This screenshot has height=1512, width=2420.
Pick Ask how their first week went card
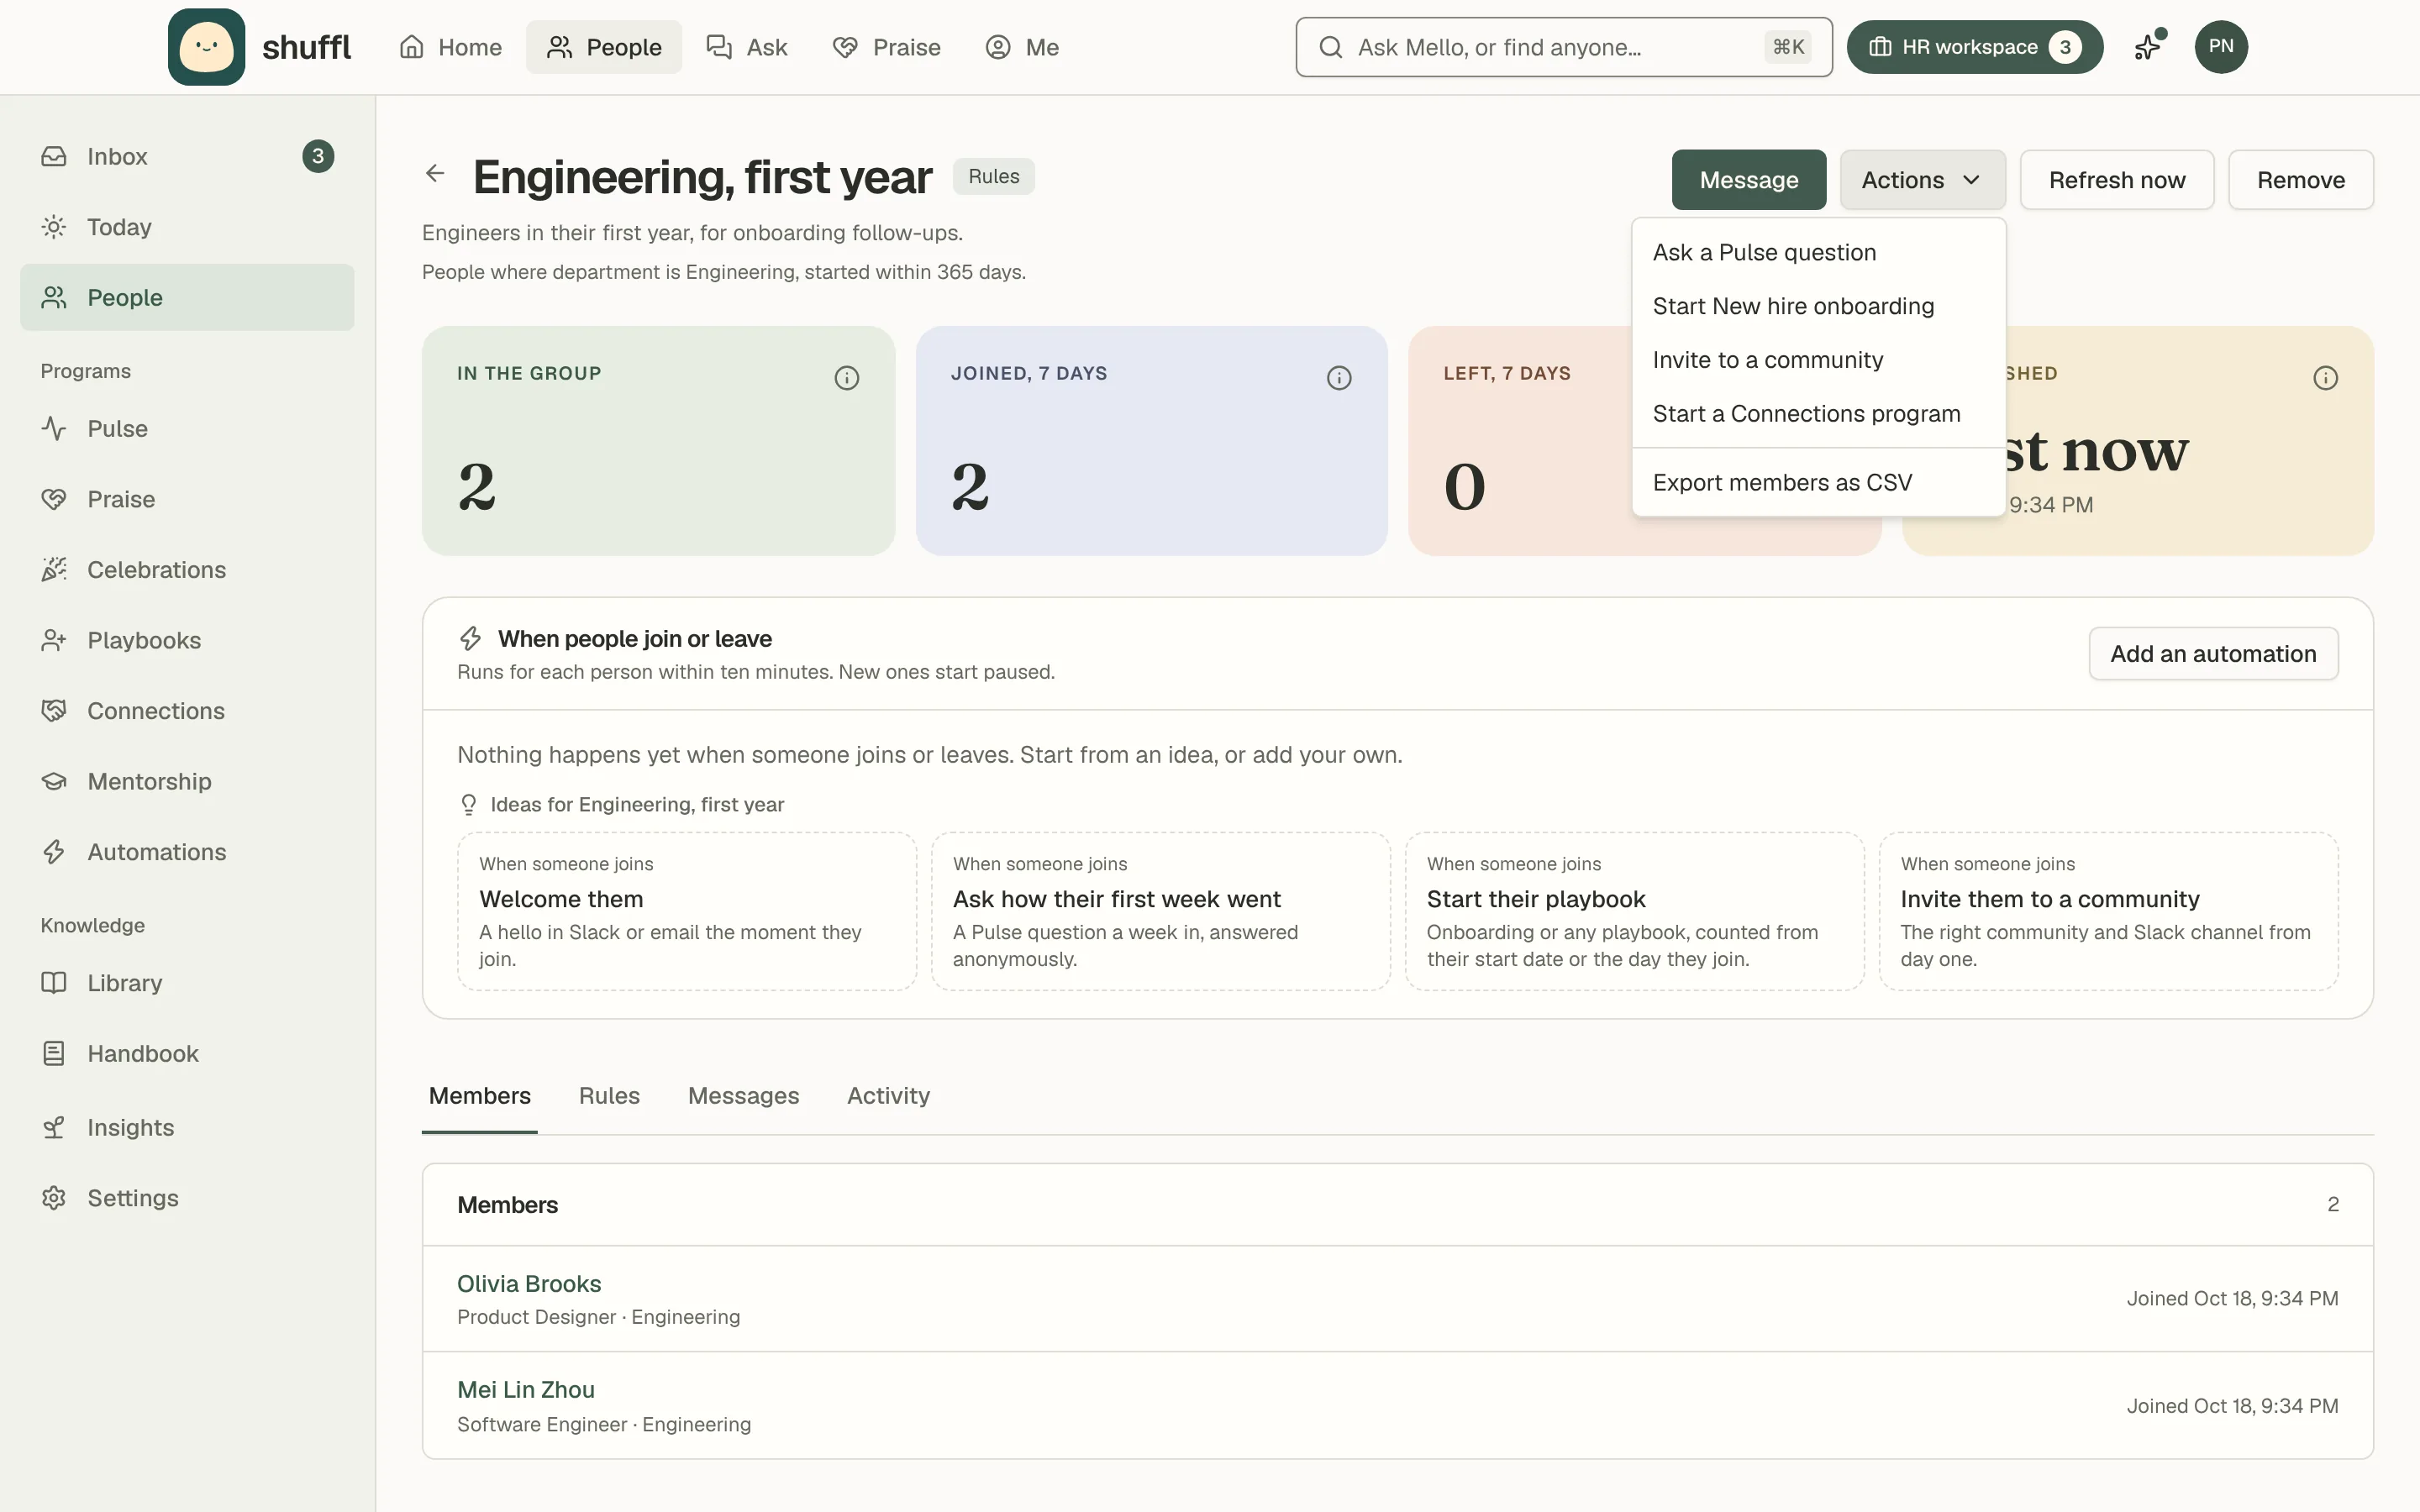point(1161,912)
